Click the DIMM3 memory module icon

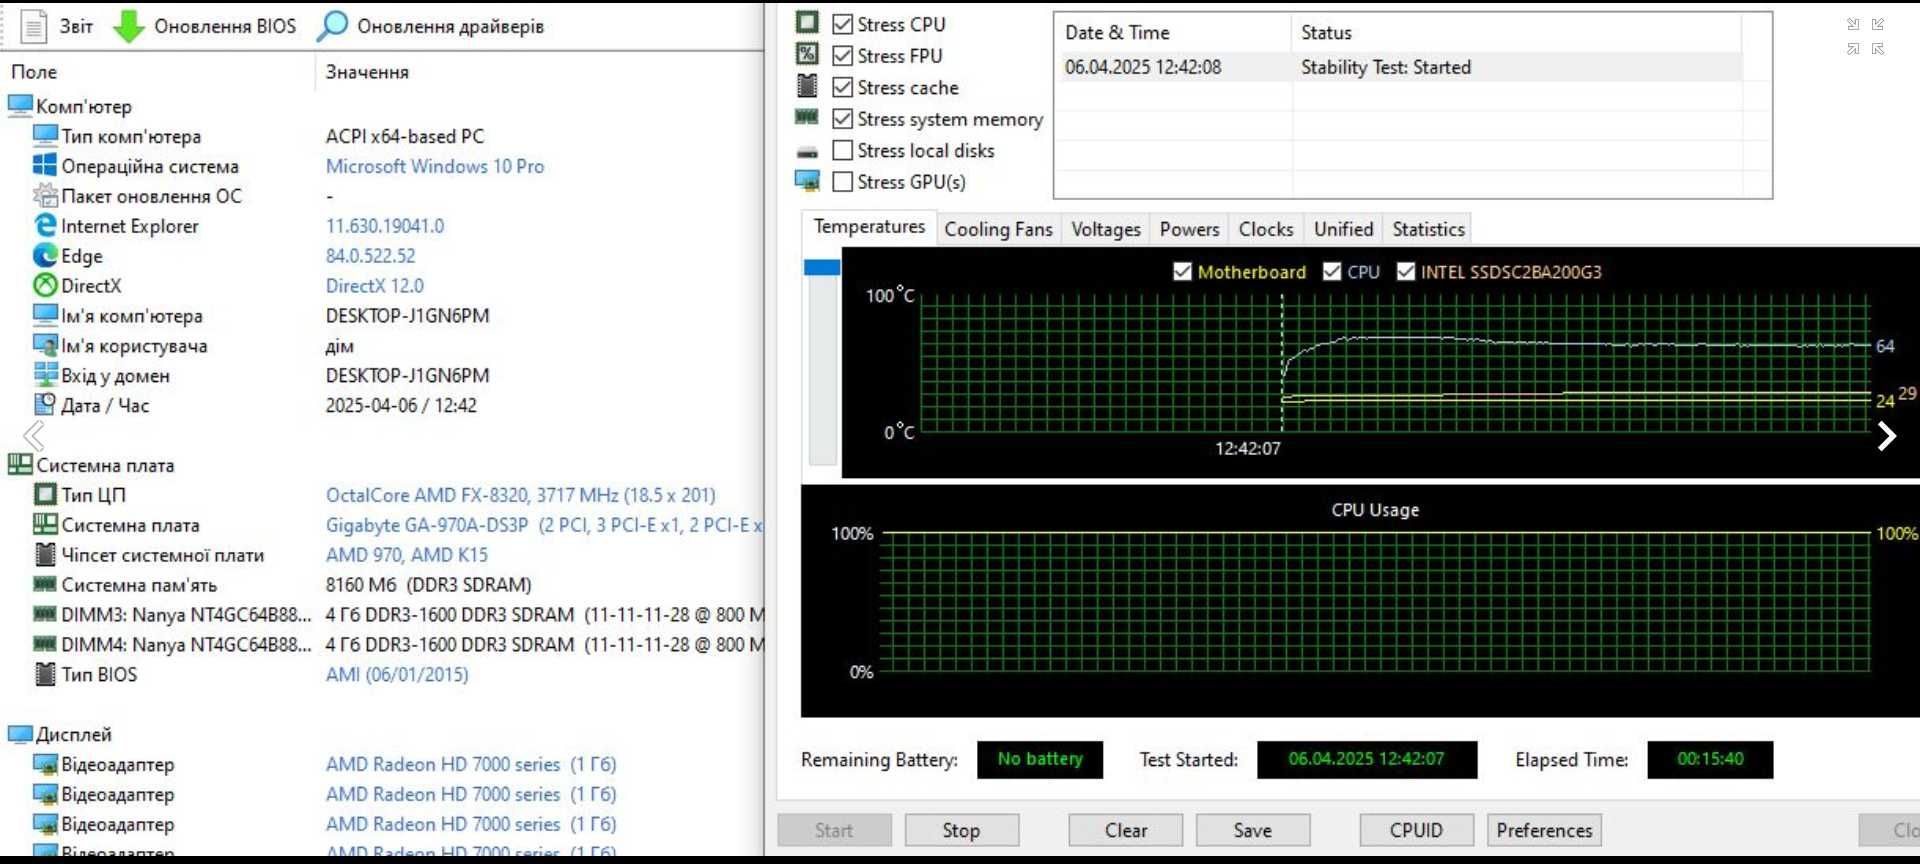[45, 614]
